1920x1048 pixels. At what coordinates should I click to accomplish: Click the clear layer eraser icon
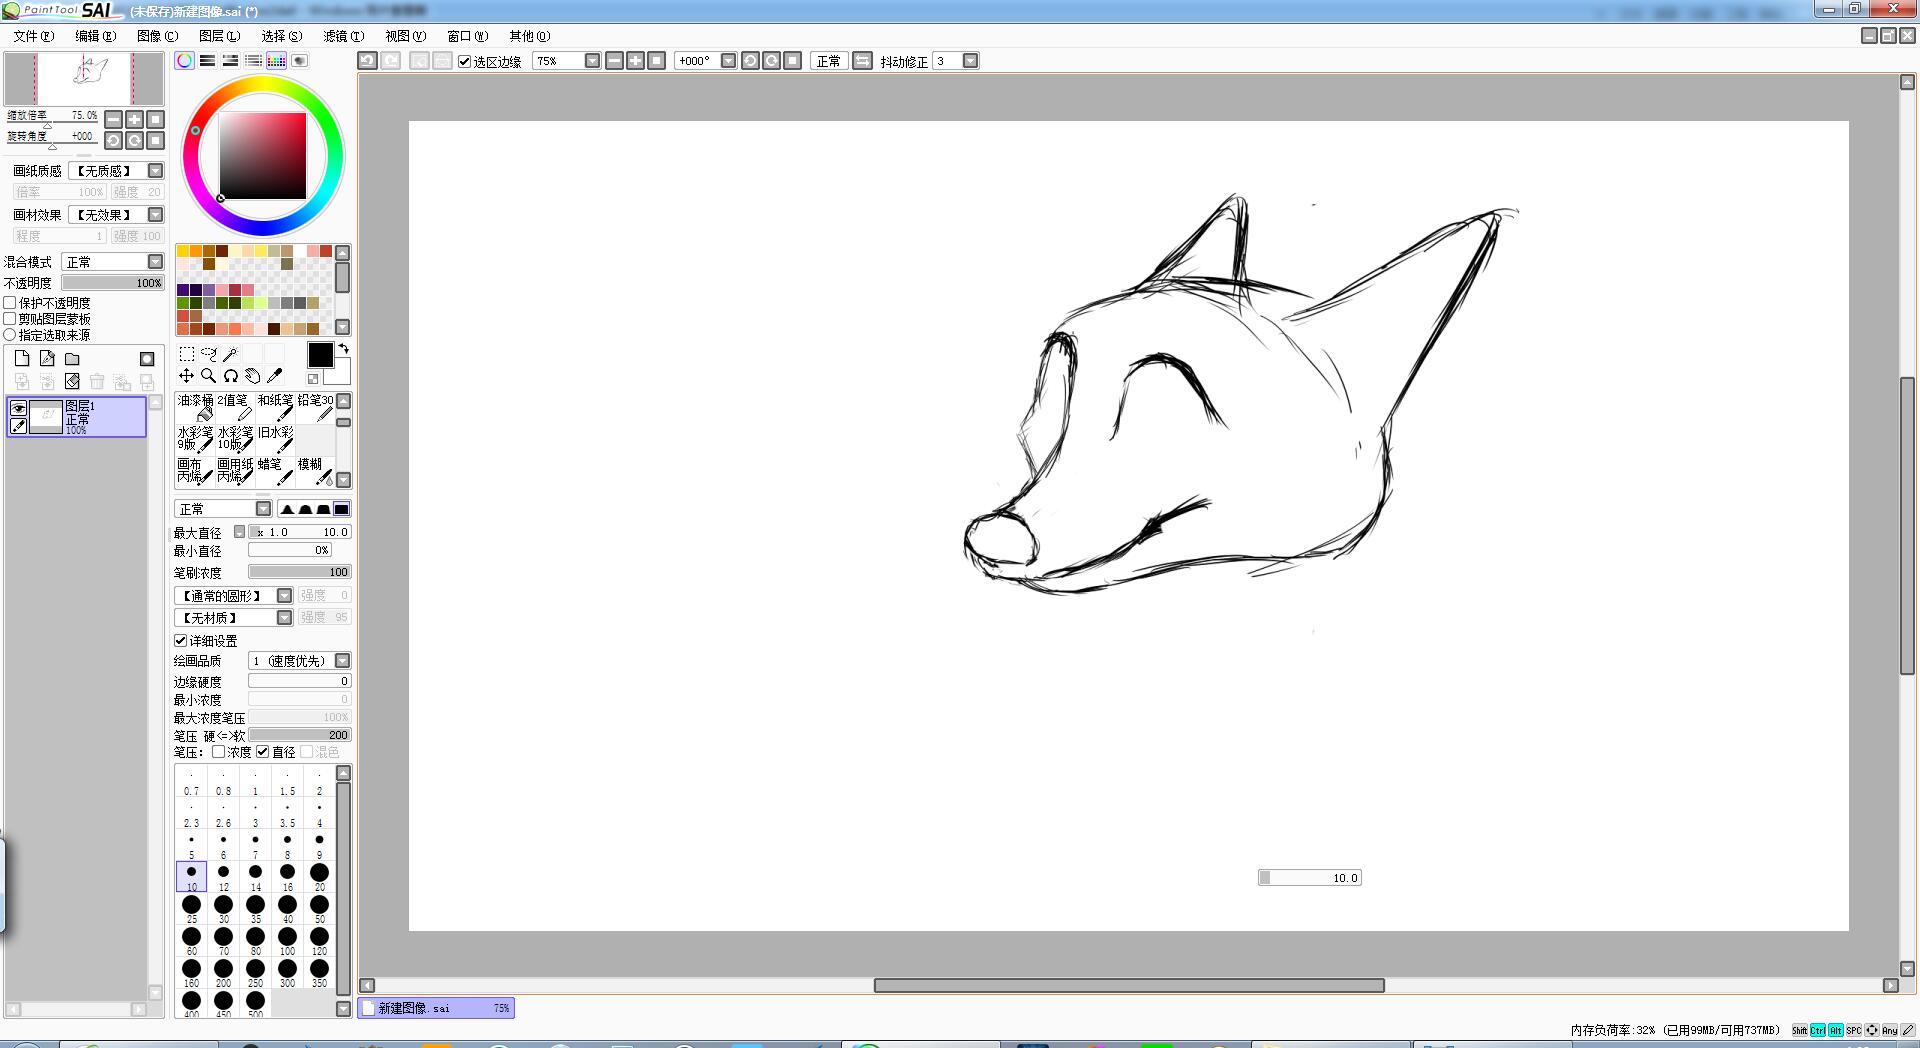pos(72,381)
